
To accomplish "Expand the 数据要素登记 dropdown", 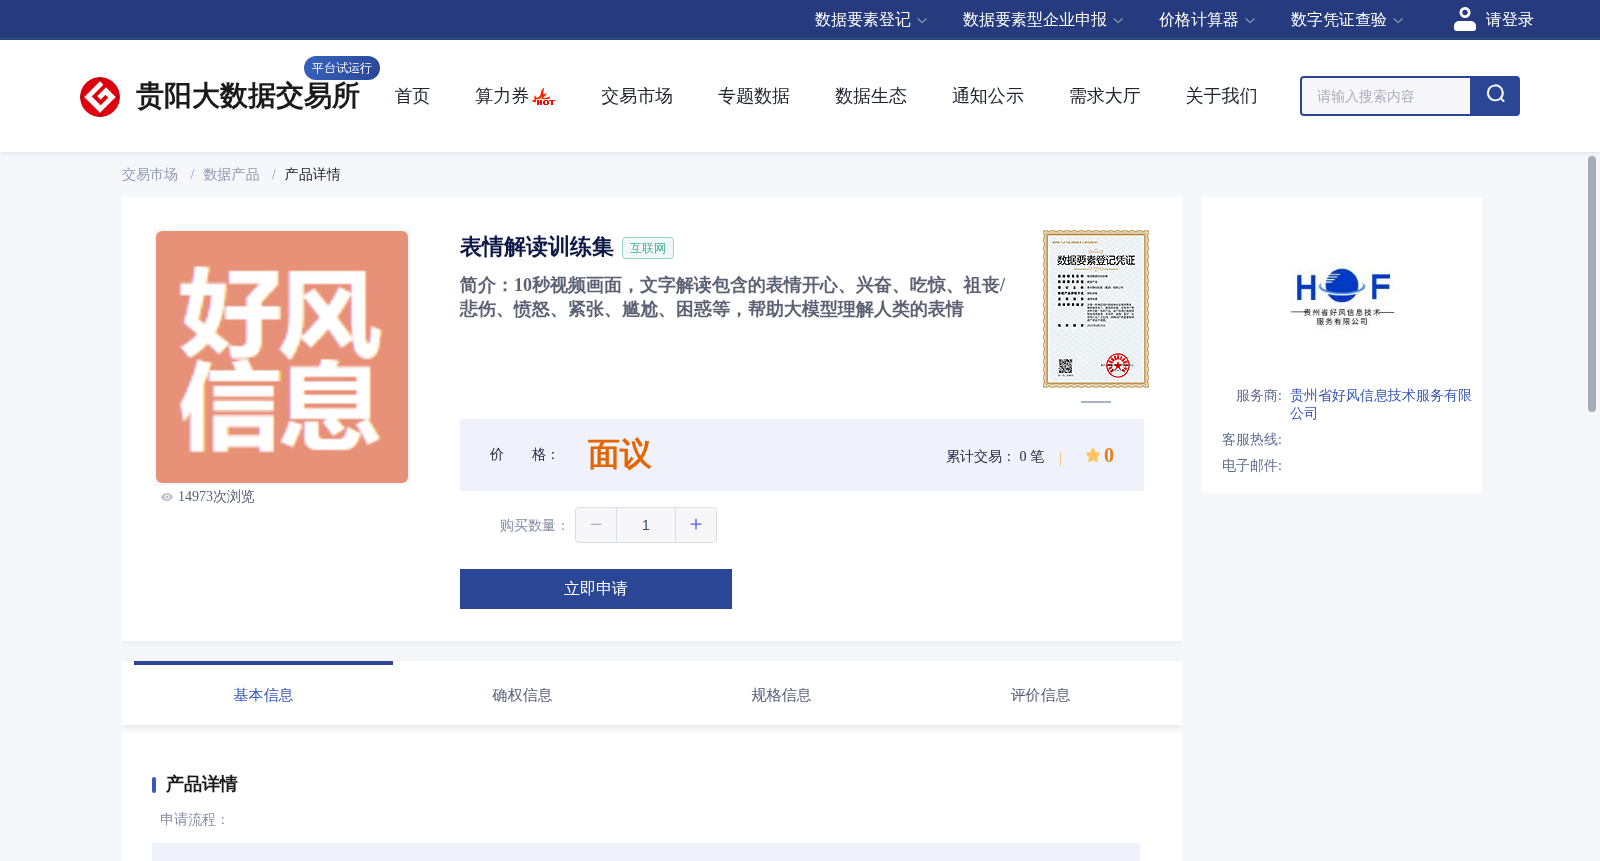I will coord(870,20).
